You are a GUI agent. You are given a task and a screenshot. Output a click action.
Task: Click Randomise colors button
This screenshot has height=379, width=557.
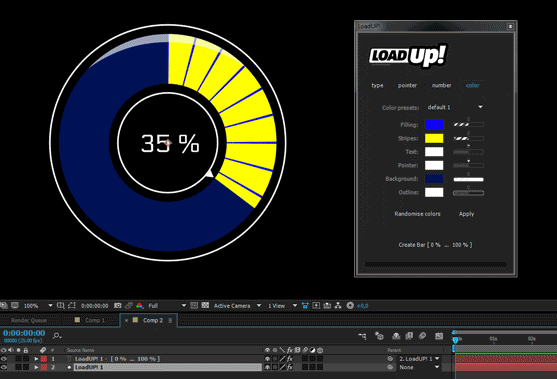417,214
